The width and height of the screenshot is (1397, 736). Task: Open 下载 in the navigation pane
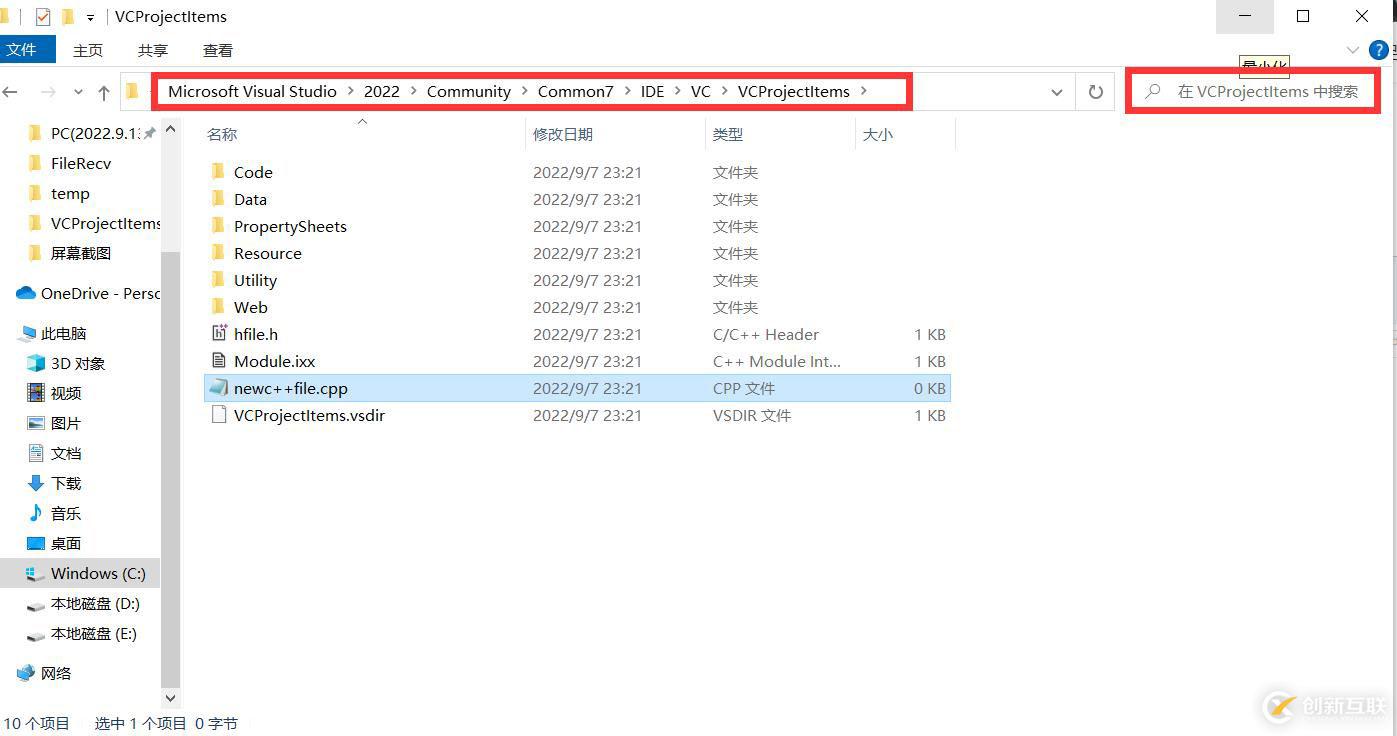click(66, 483)
